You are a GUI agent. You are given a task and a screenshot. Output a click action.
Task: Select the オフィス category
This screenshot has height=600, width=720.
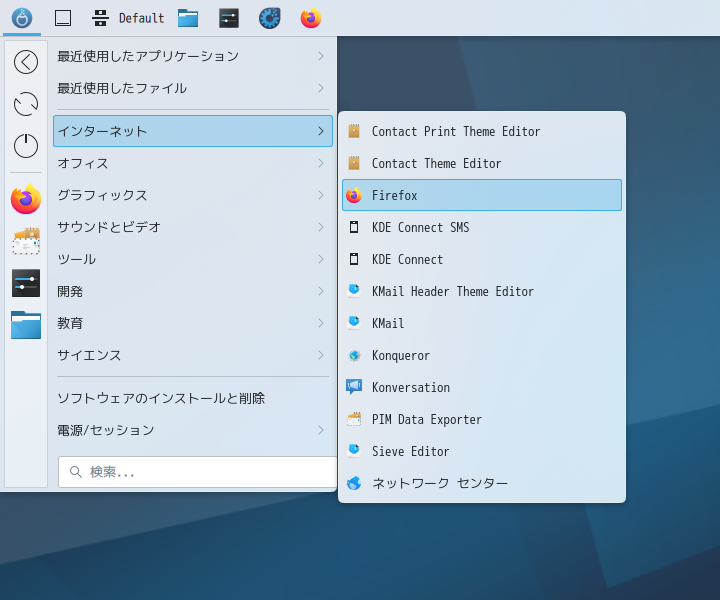192,163
